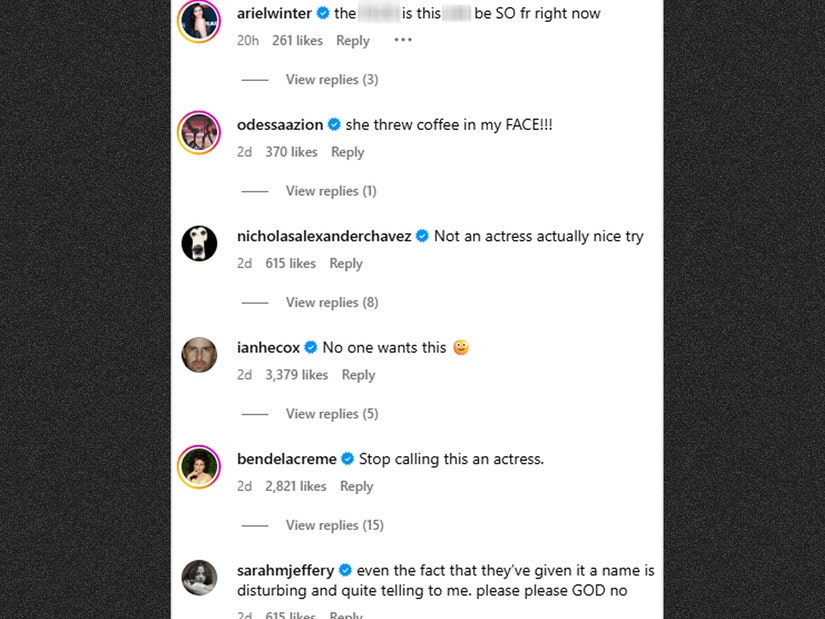Open more options on arielwinter's comment
Image resolution: width=825 pixels, height=619 pixels.
pos(402,41)
